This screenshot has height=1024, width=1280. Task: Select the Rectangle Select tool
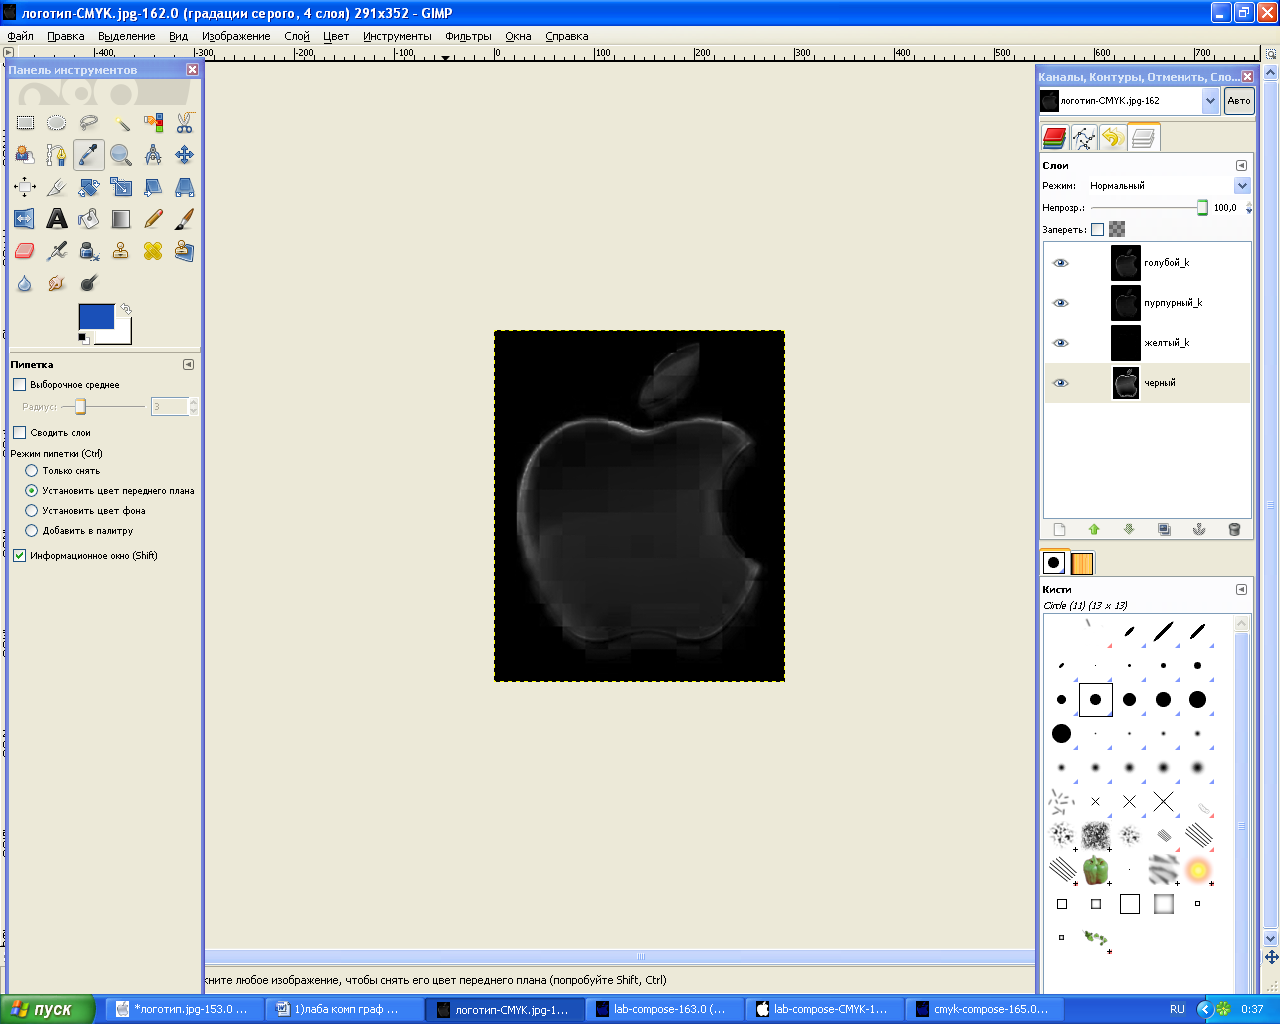coord(25,123)
